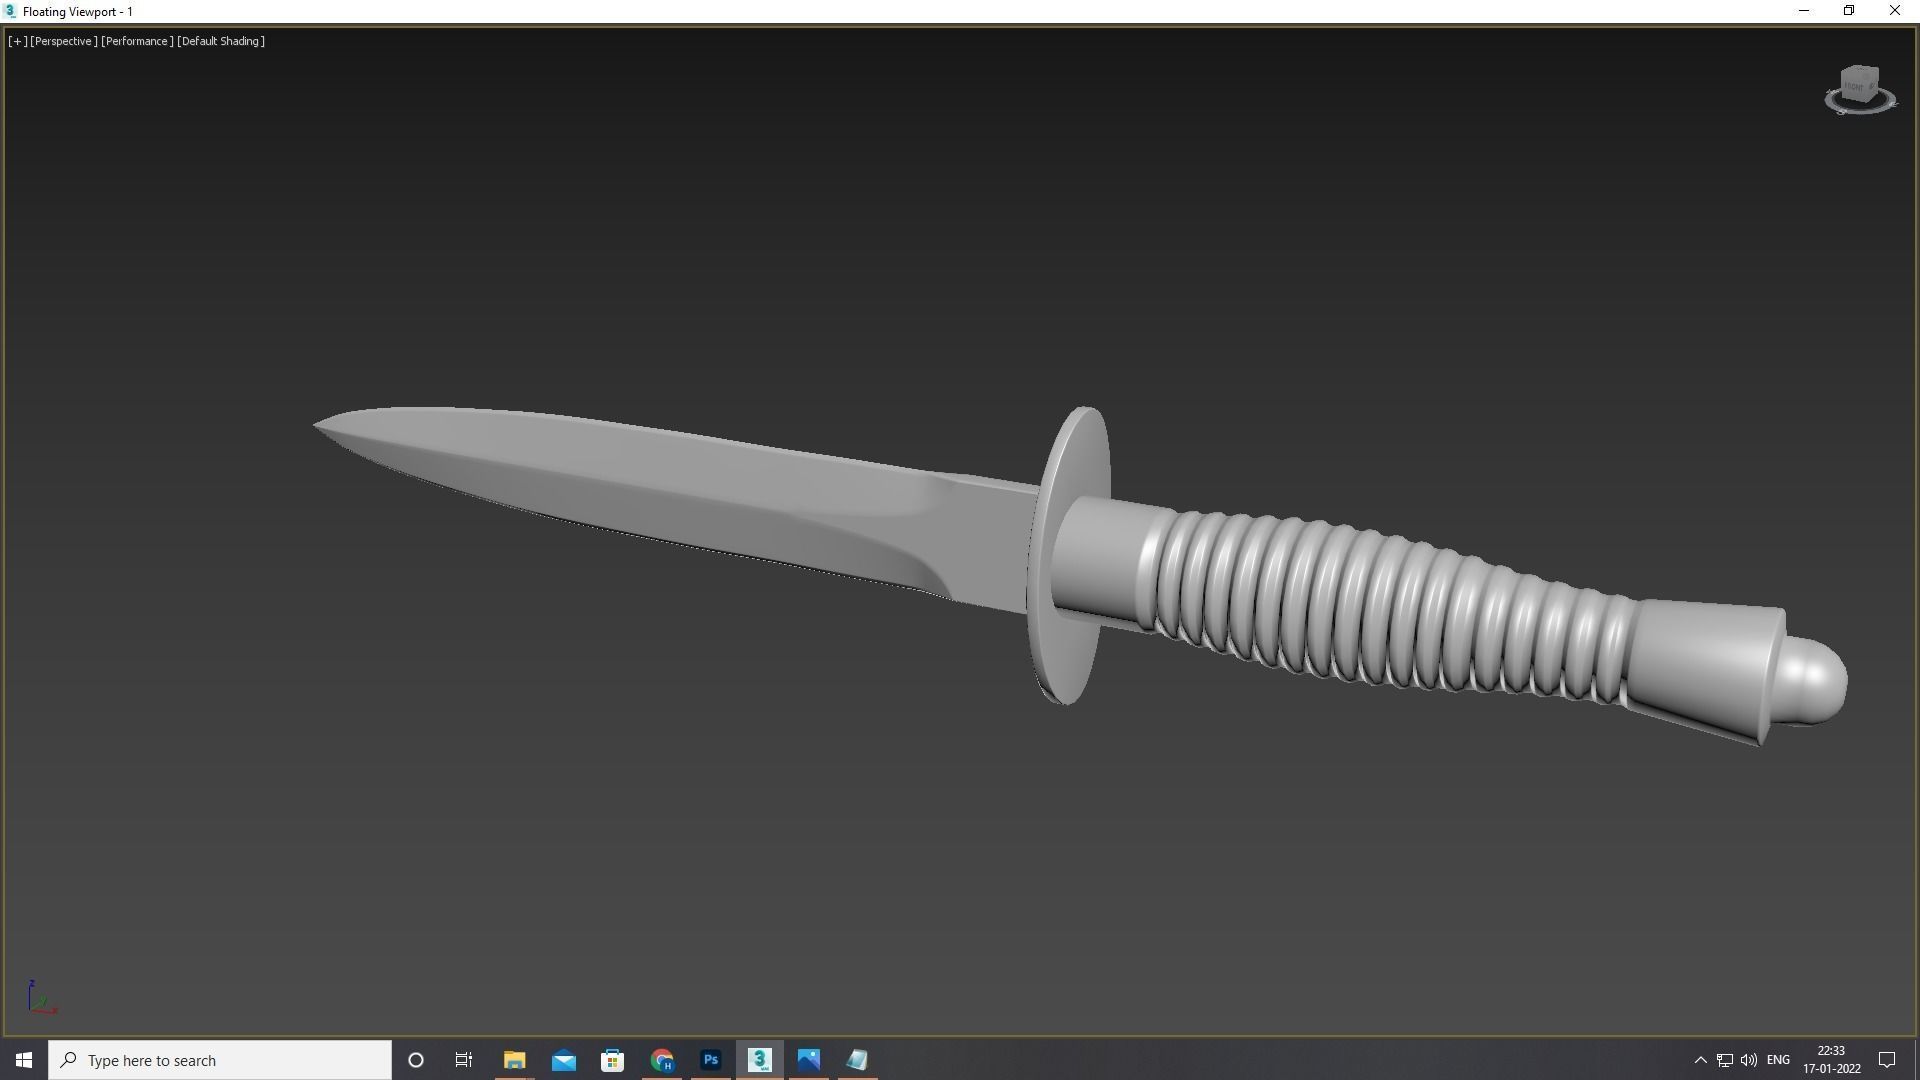Open the Photos app from the taskbar
Screen dimensions: 1920x1080
click(809, 1060)
